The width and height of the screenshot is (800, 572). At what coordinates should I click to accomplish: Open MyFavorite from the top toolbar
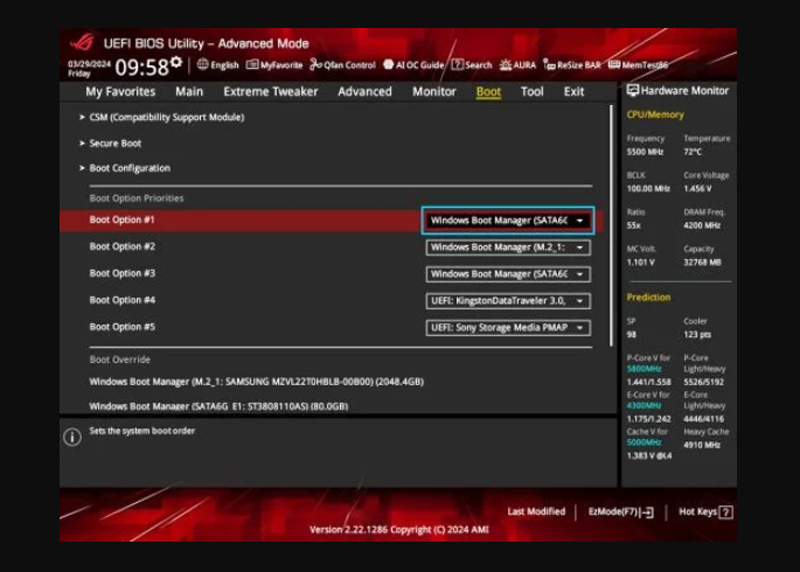click(x=274, y=65)
